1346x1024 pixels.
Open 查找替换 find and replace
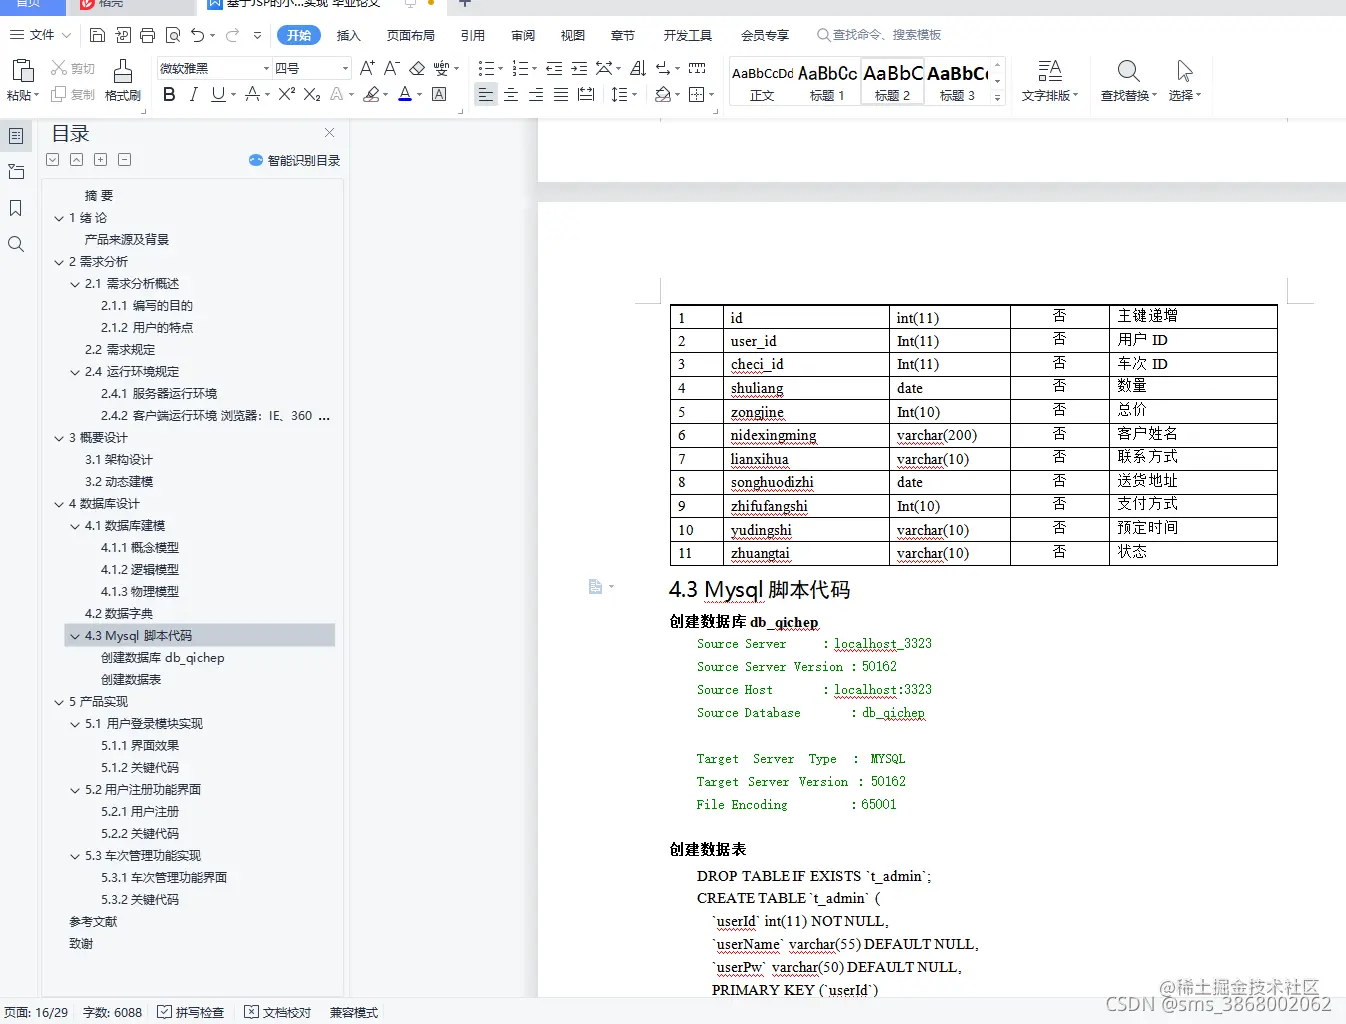tap(1128, 81)
